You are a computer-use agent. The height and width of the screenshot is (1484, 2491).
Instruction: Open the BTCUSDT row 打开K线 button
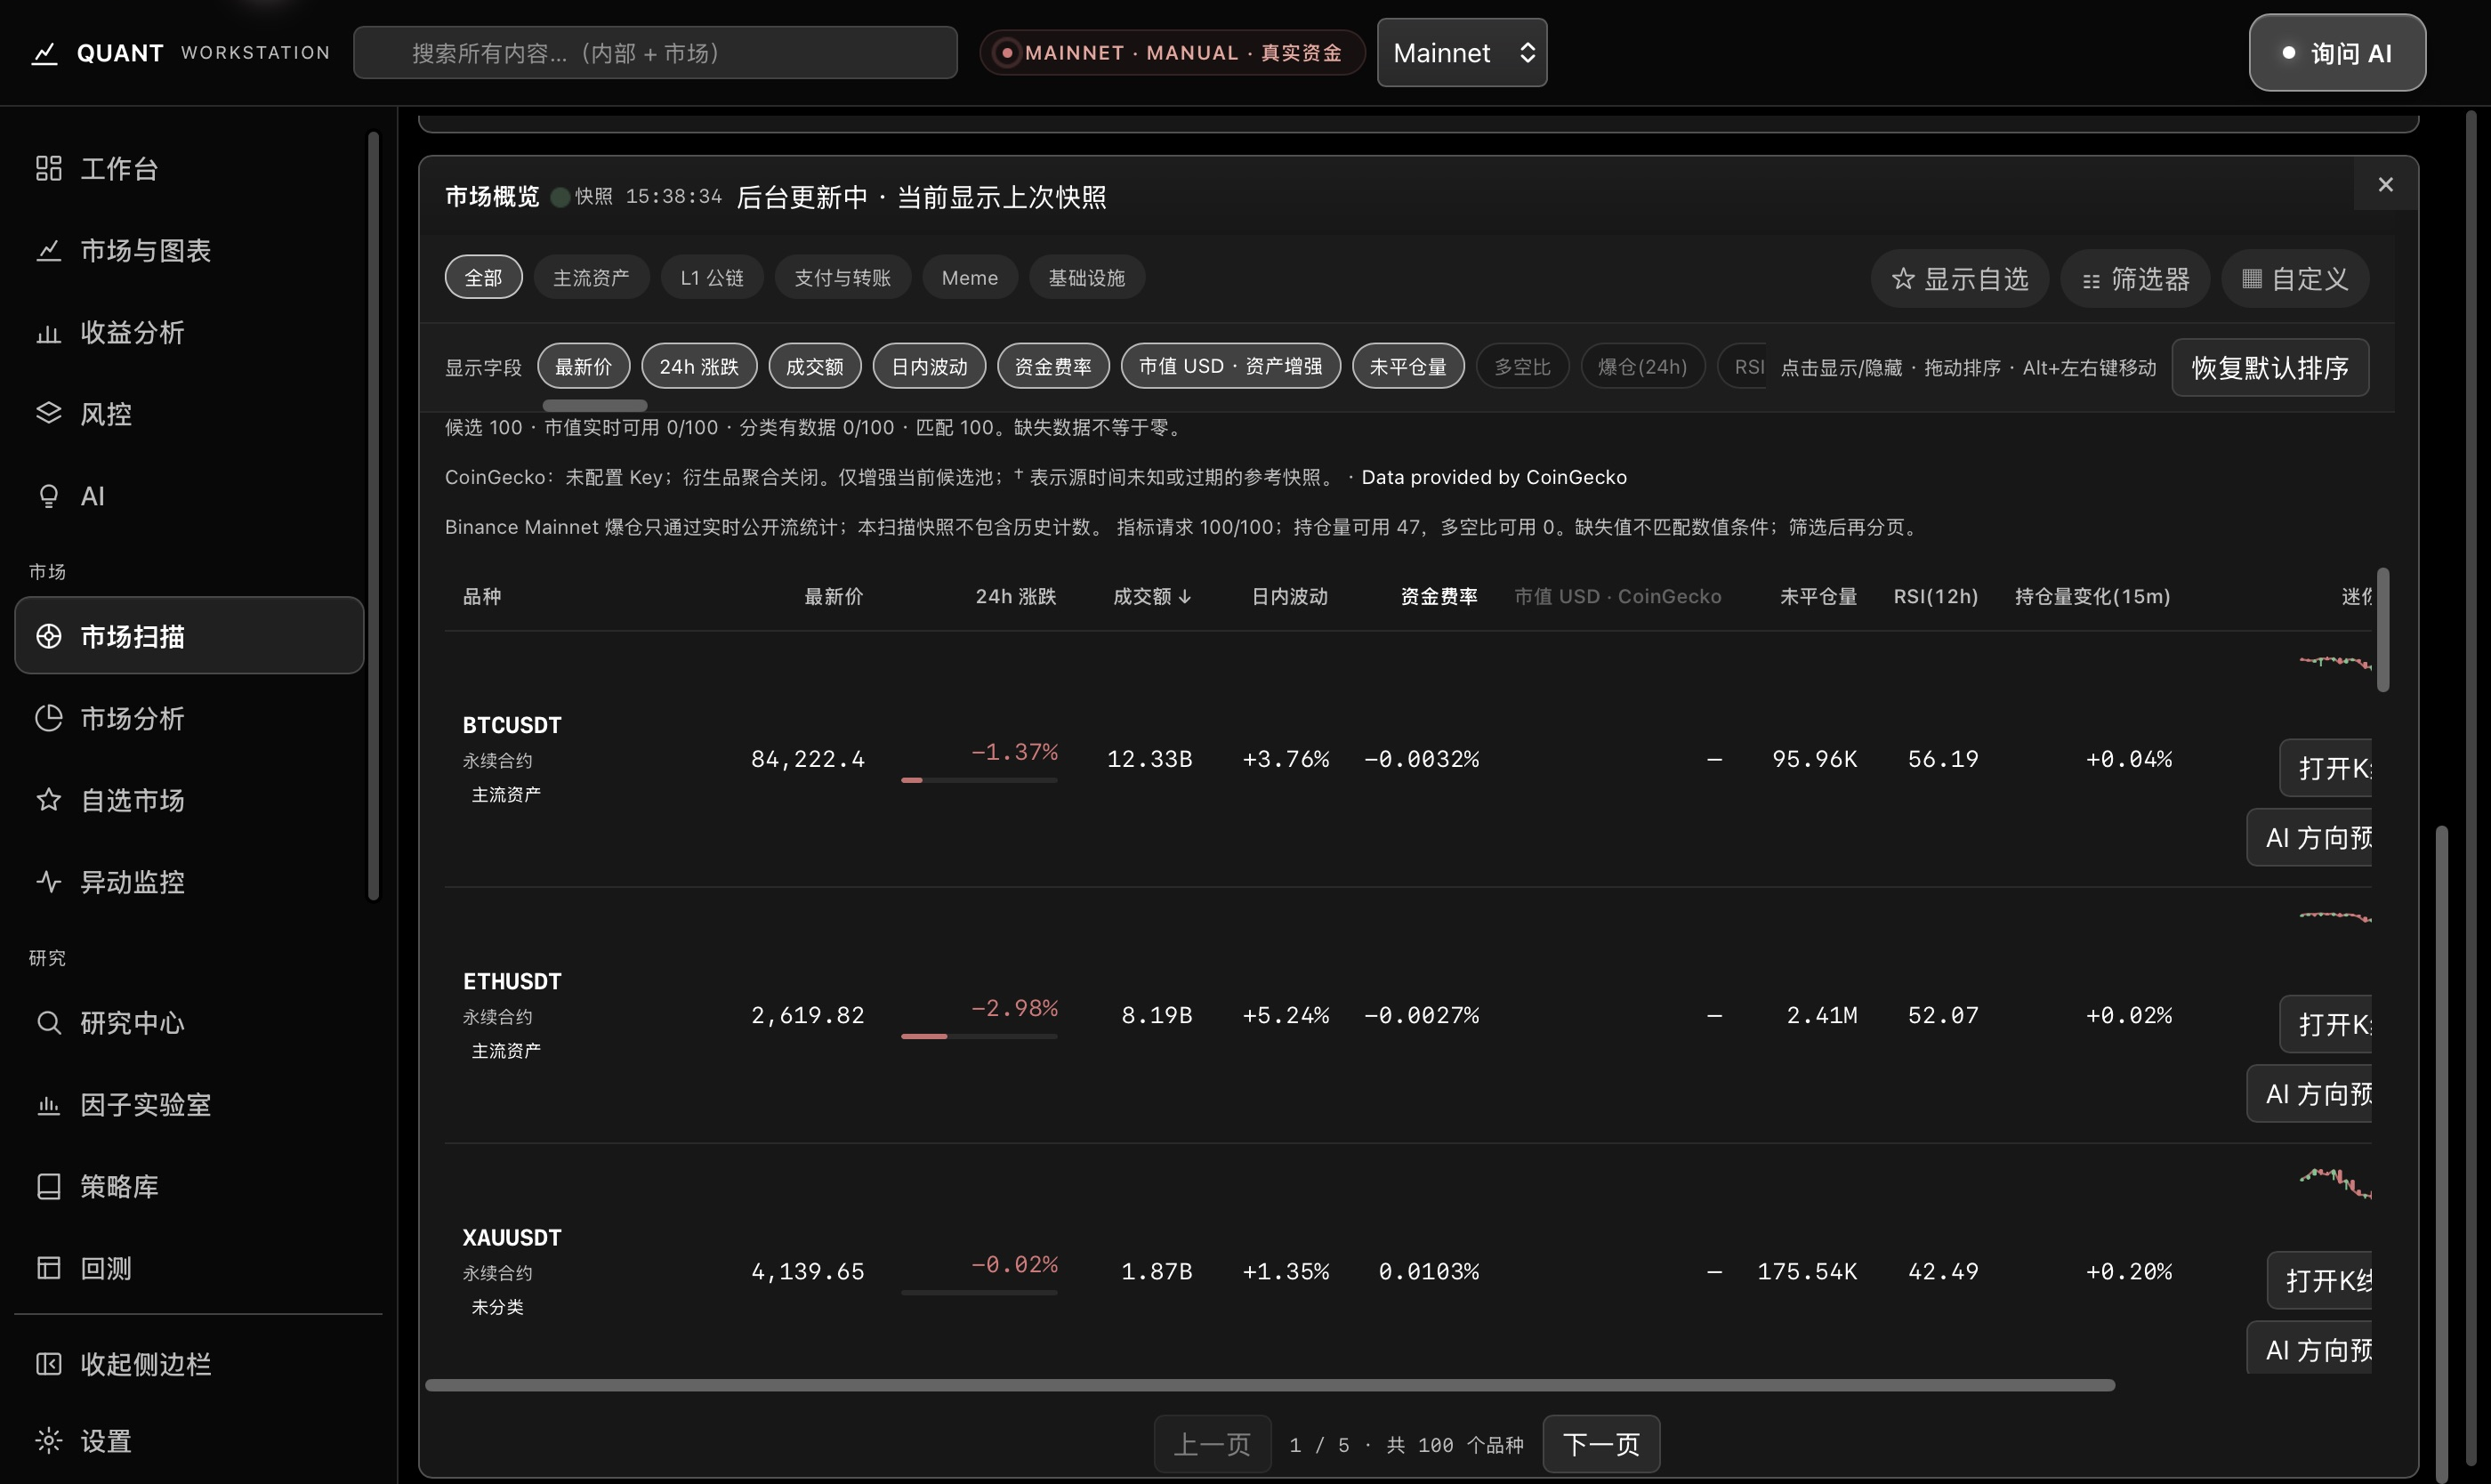[2326, 768]
